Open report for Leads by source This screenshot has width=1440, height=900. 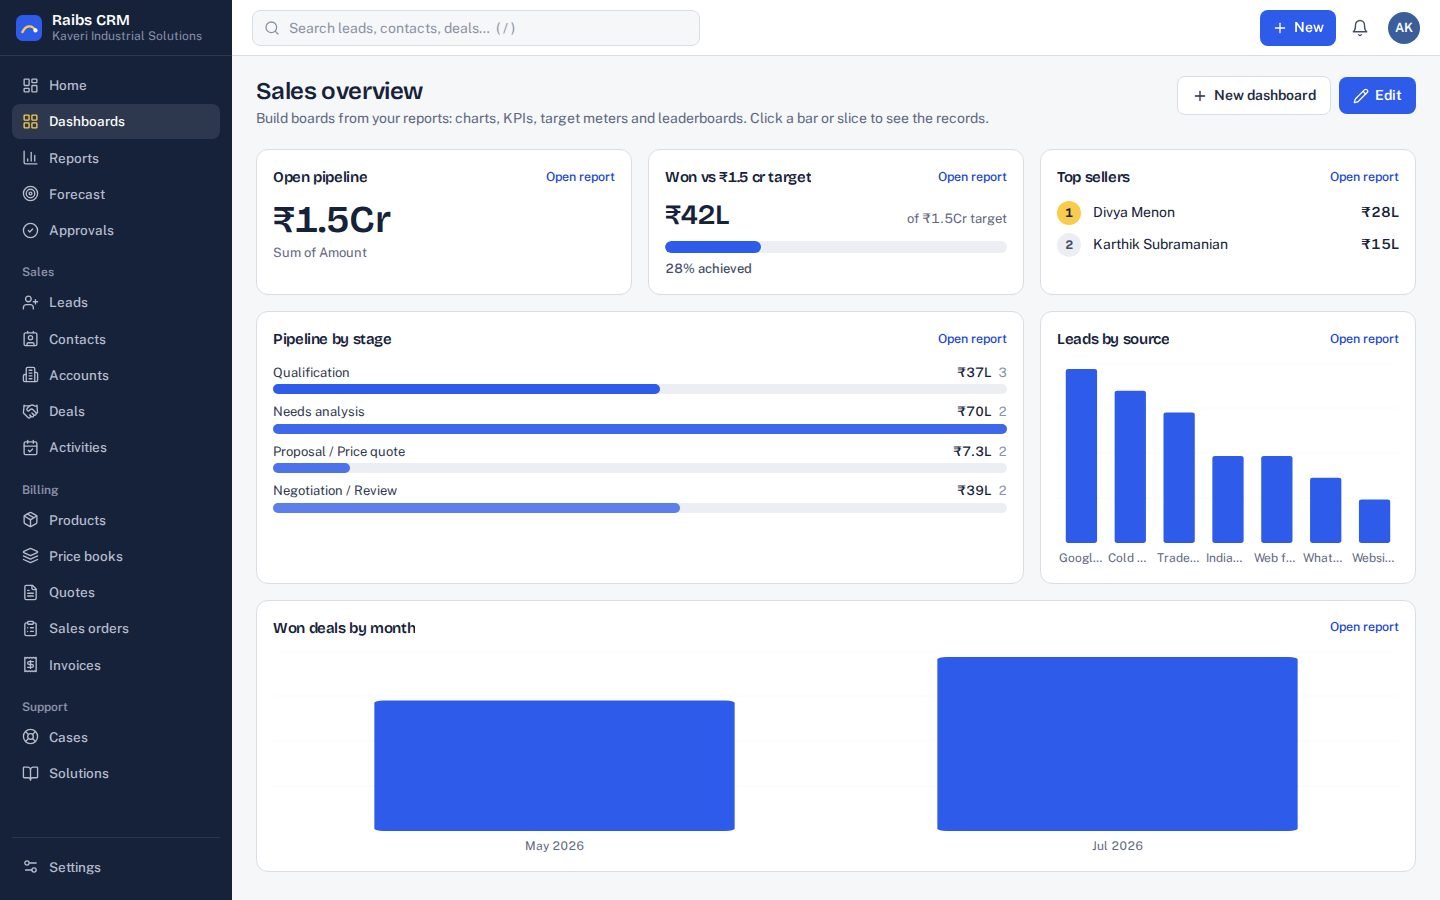coord(1364,339)
